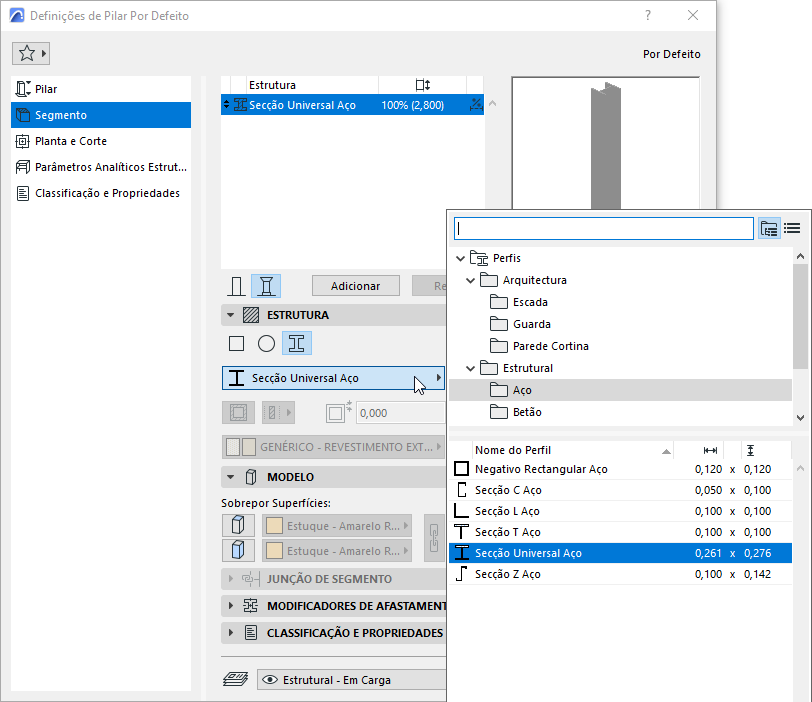Screen dimensions: 812x702
Task: Choose multi-segment column icon
Action: click(266, 286)
